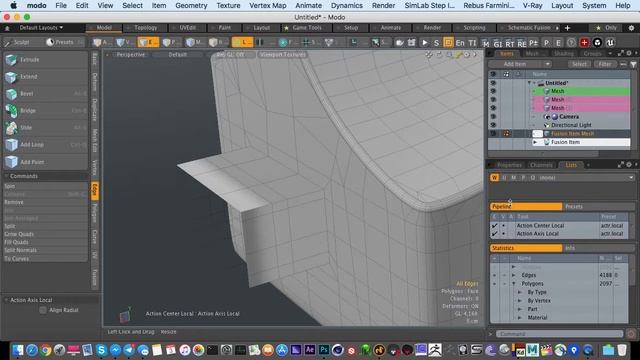Activate the Edges selection mode
This screenshot has height=360, width=640.
148,42
